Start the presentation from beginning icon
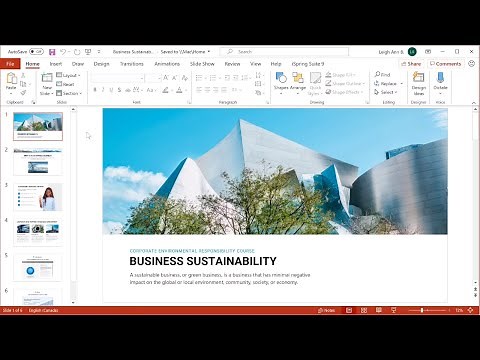 point(88,52)
